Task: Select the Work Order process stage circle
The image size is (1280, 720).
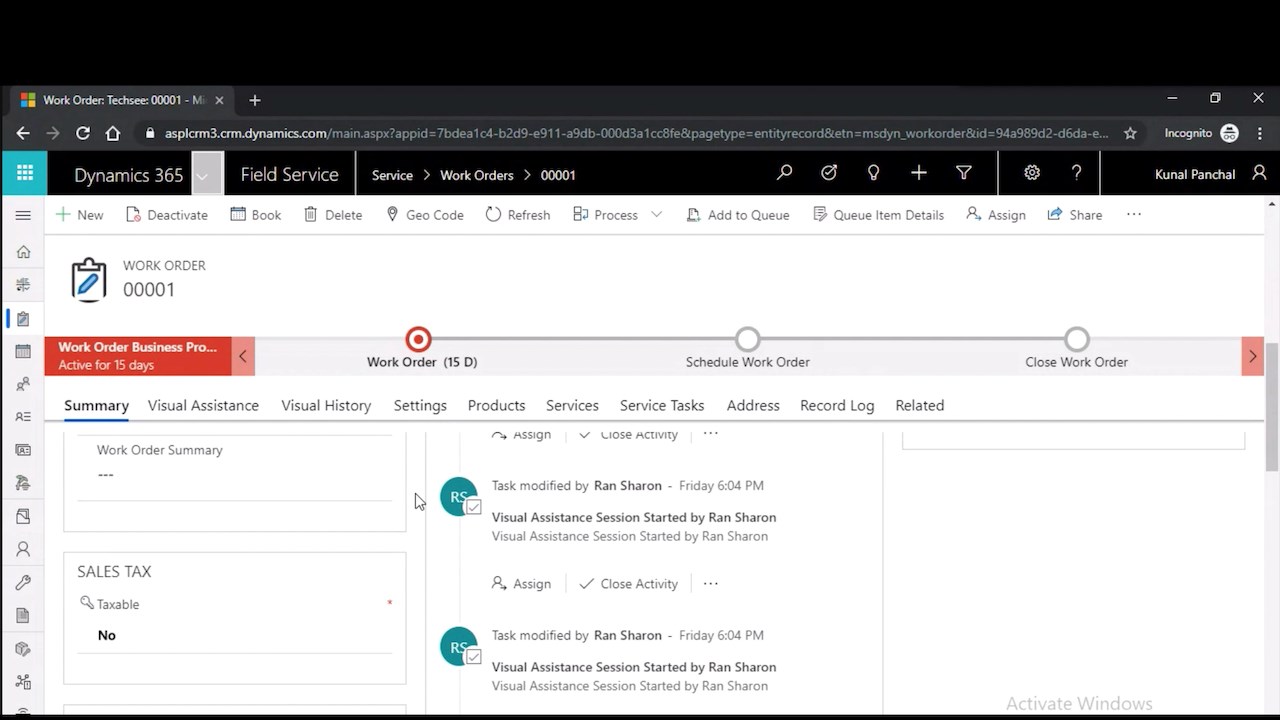Action: [x=419, y=340]
